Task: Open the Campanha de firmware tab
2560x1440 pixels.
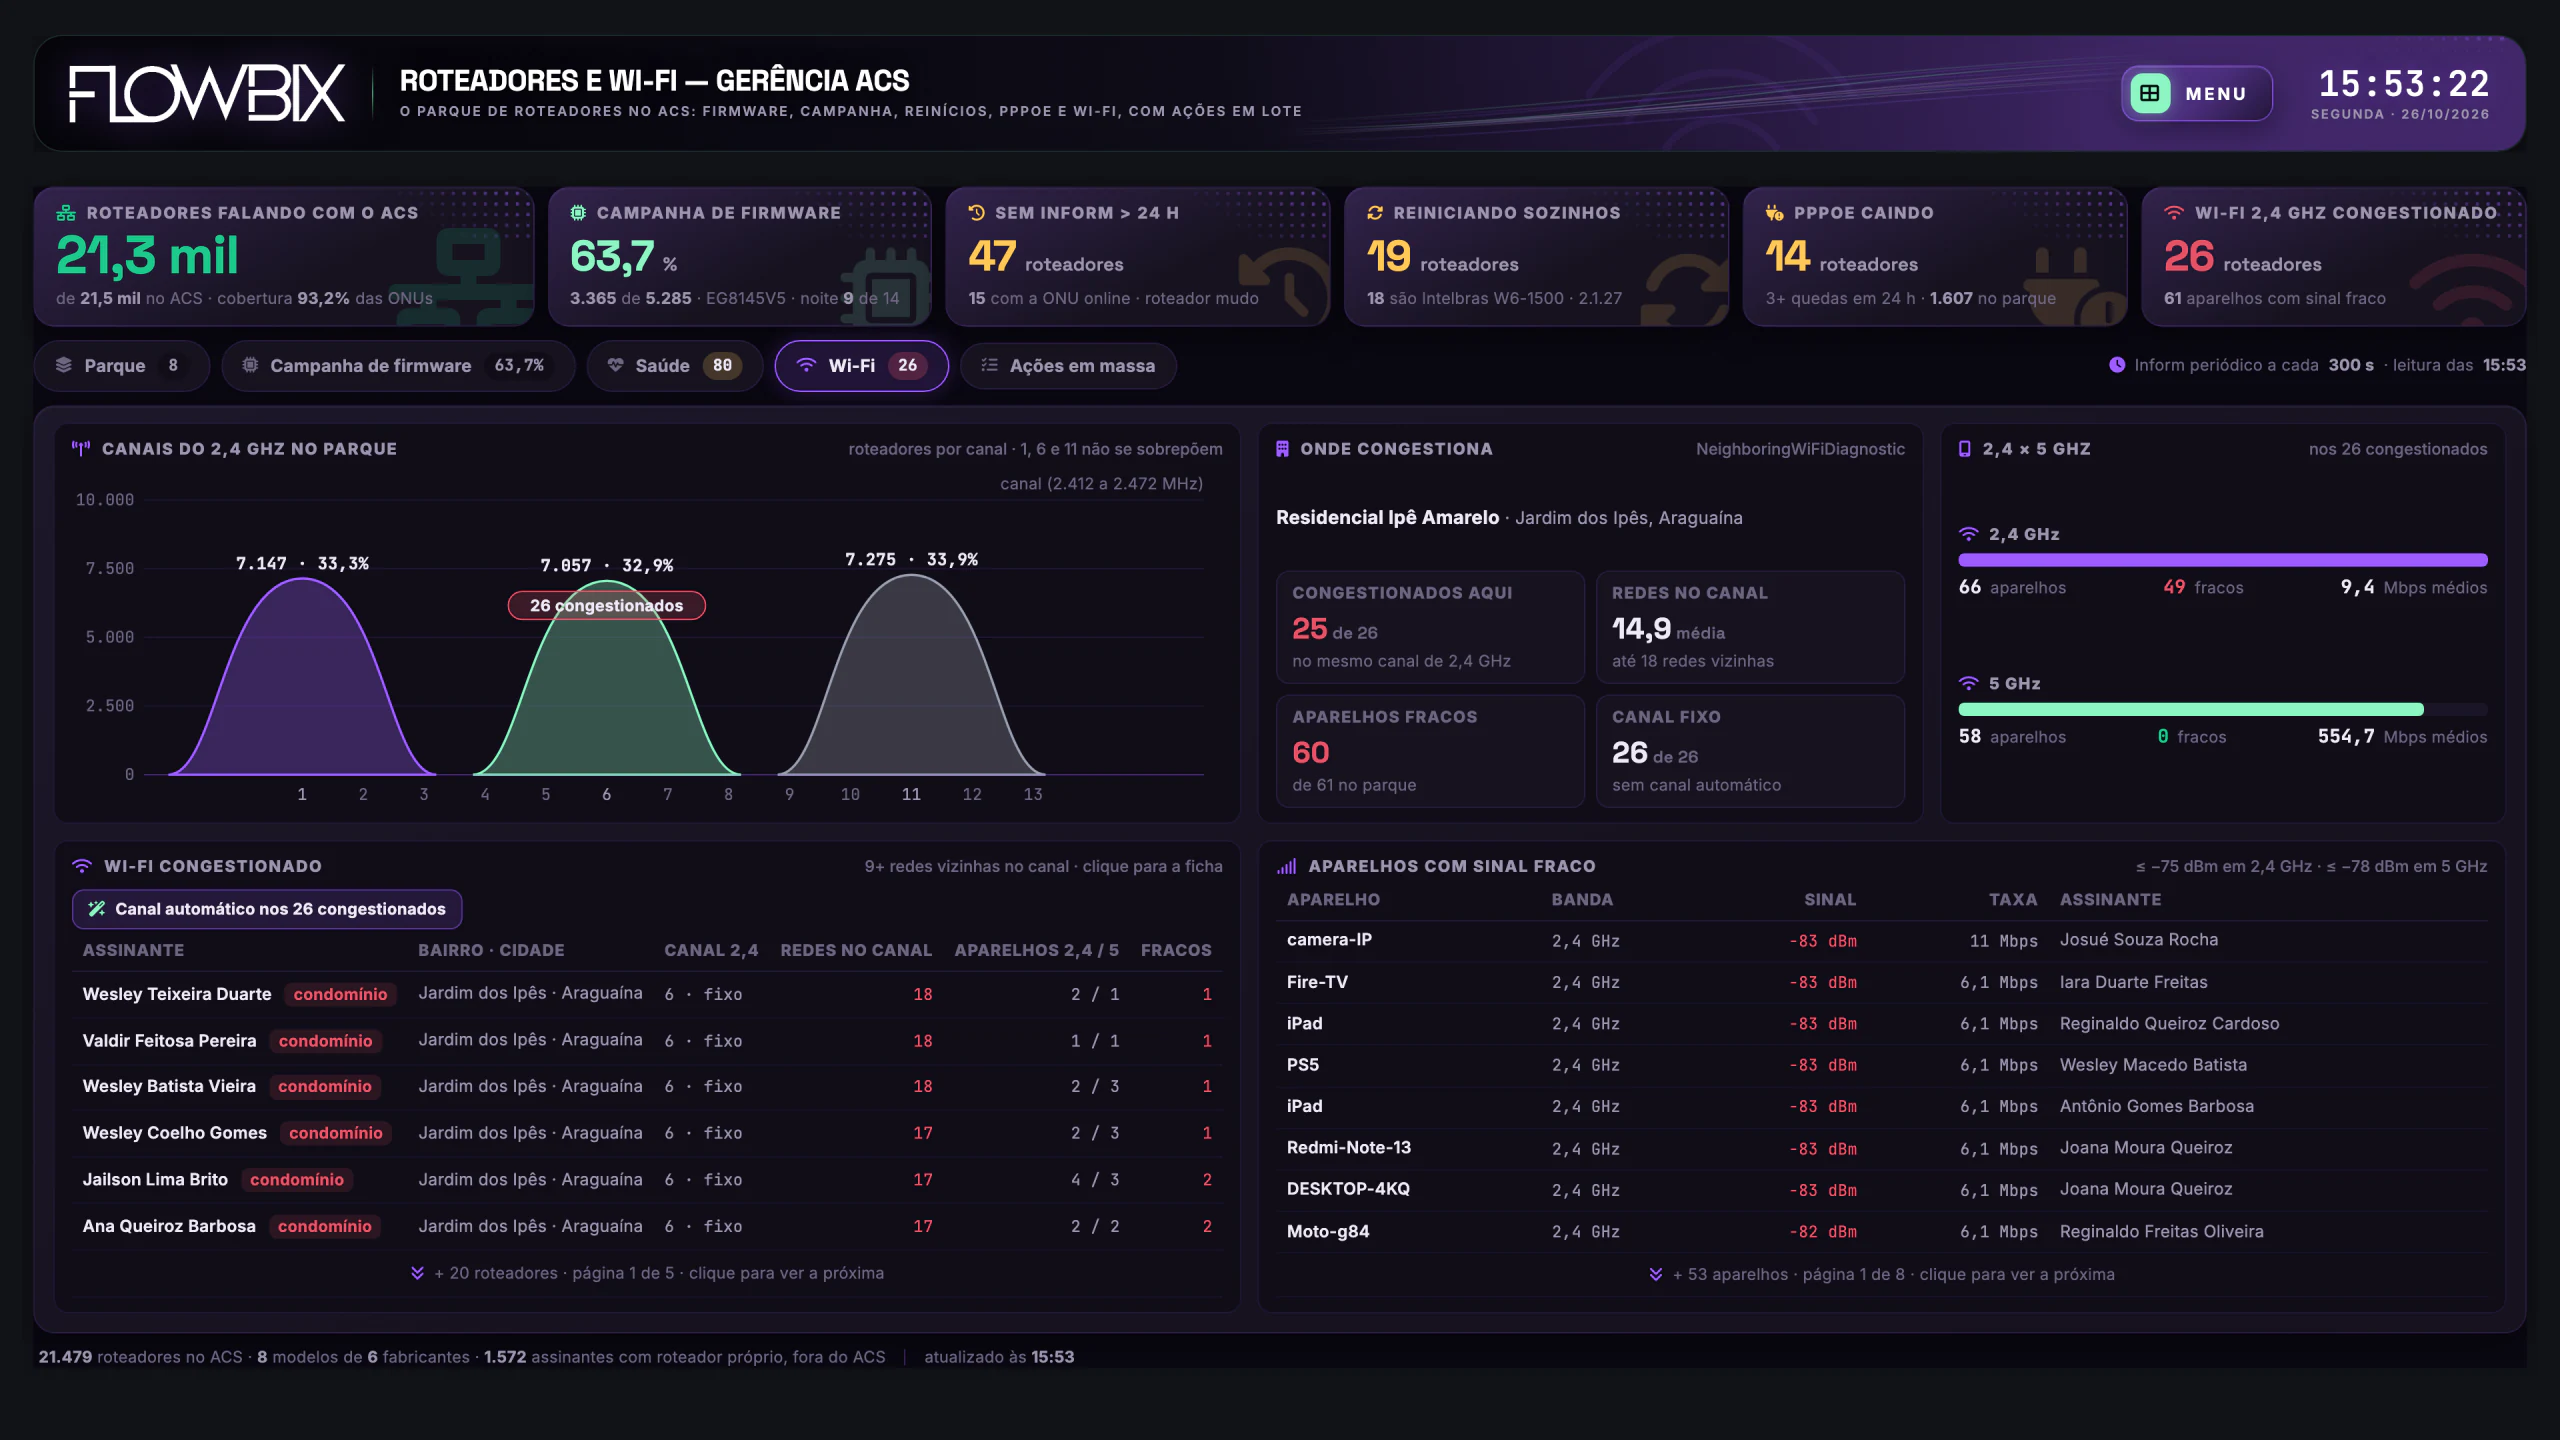Action: pyautogui.click(x=398, y=366)
